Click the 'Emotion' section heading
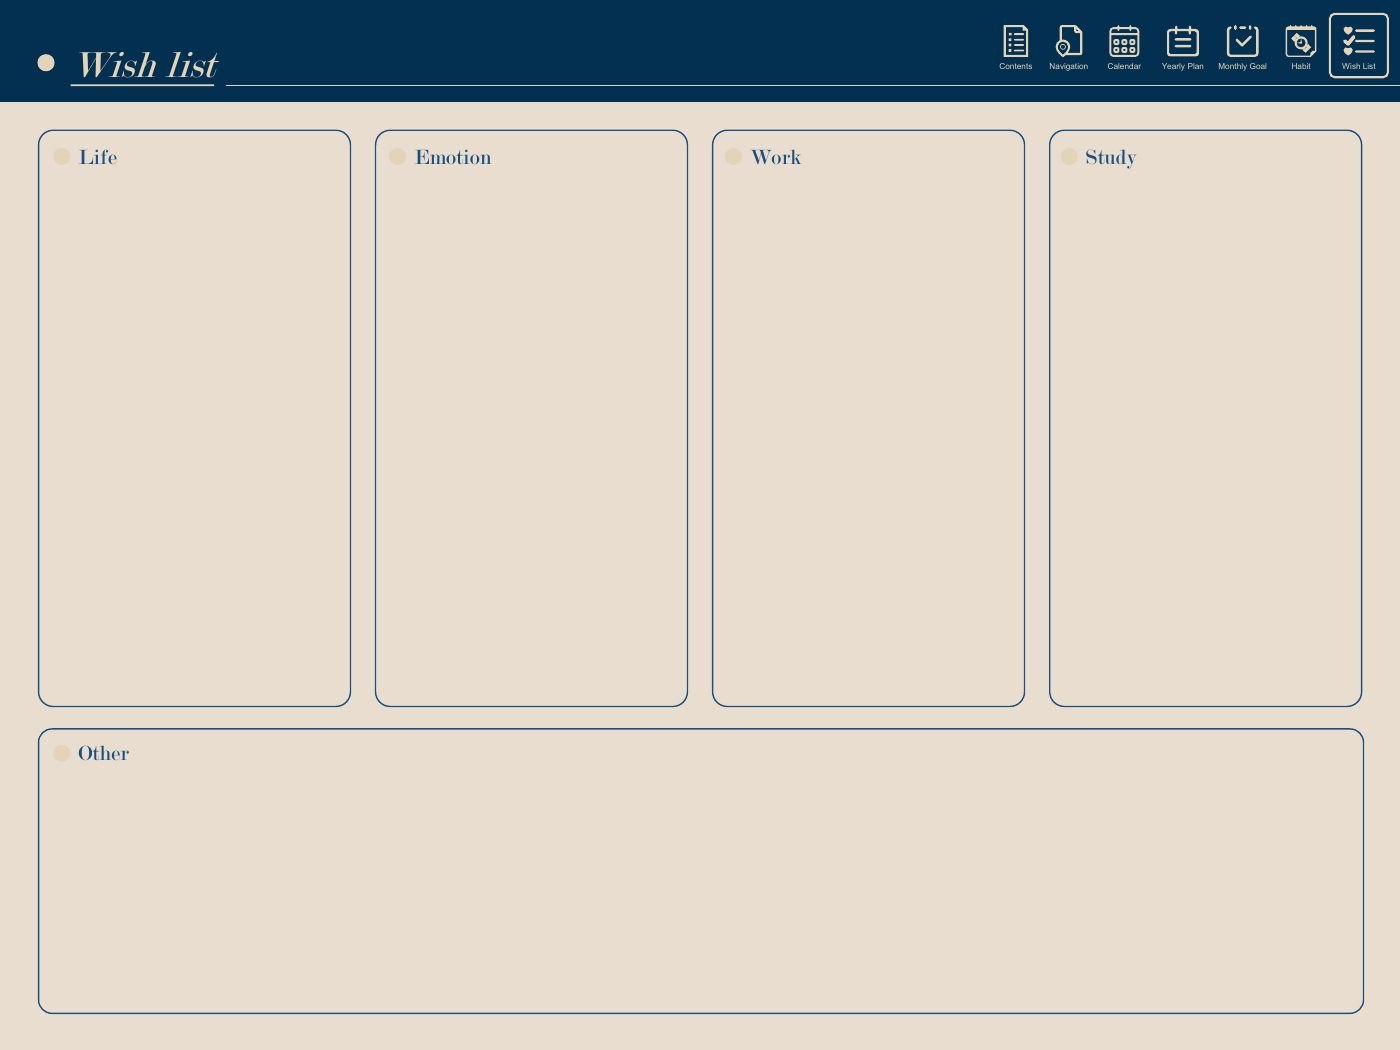The image size is (1400, 1050). (453, 157)
